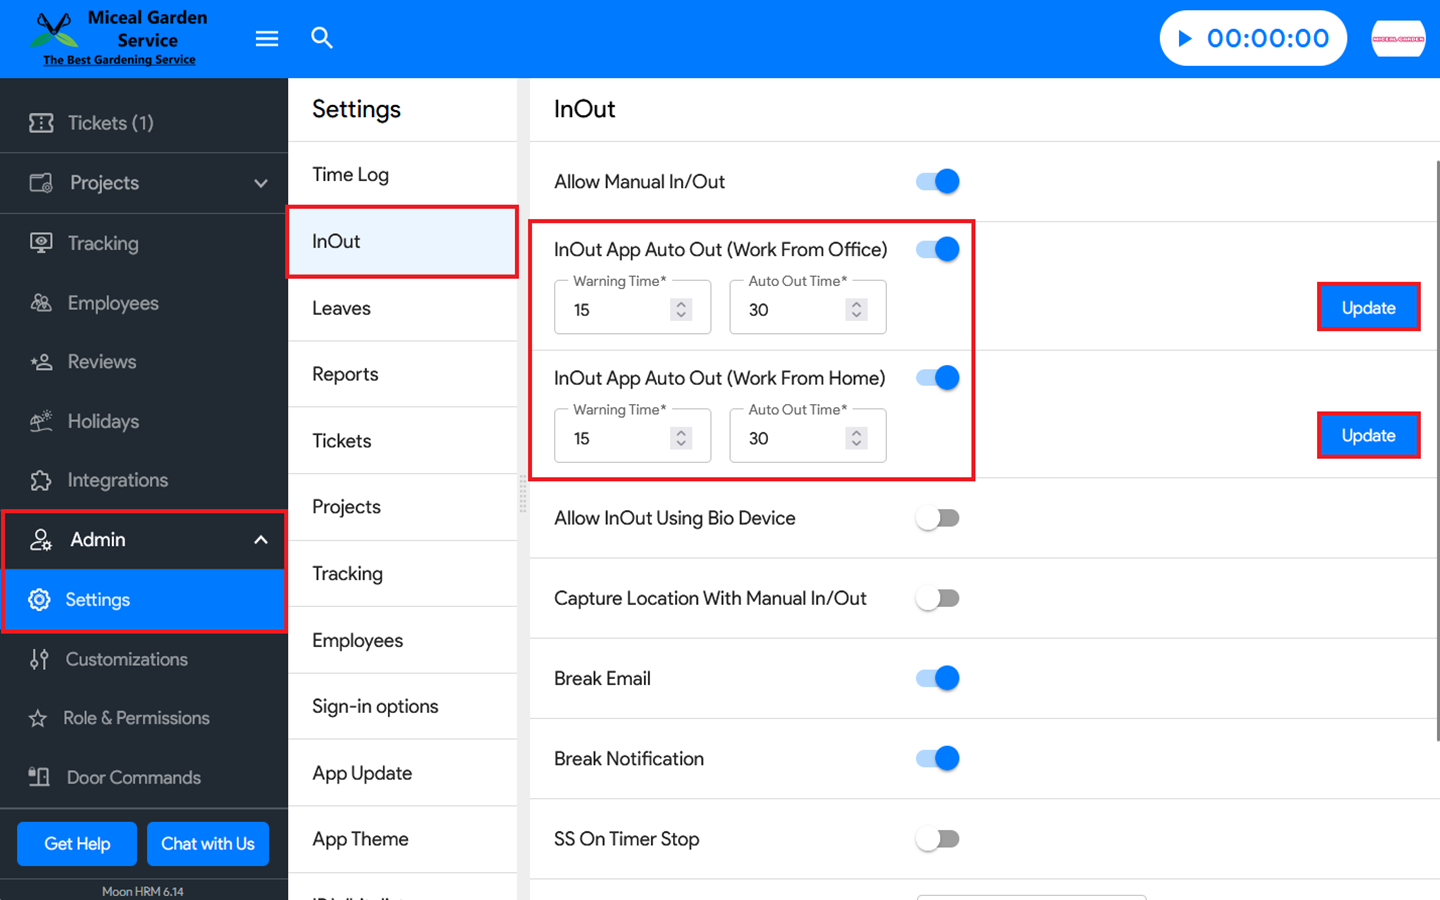Enable SS On Timer Stop toggle
The width and height of the screenshot is (1440, 900).
coord(938,839)
